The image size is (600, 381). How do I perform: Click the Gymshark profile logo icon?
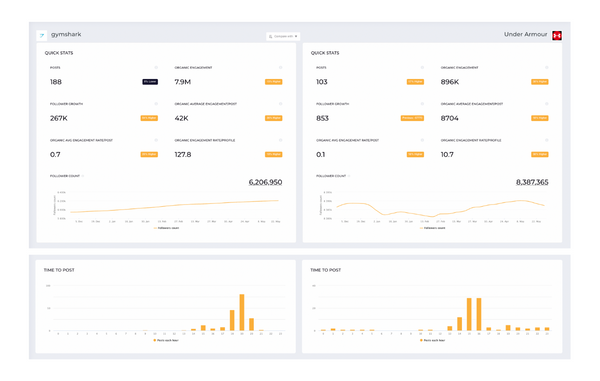click(42, 35)
